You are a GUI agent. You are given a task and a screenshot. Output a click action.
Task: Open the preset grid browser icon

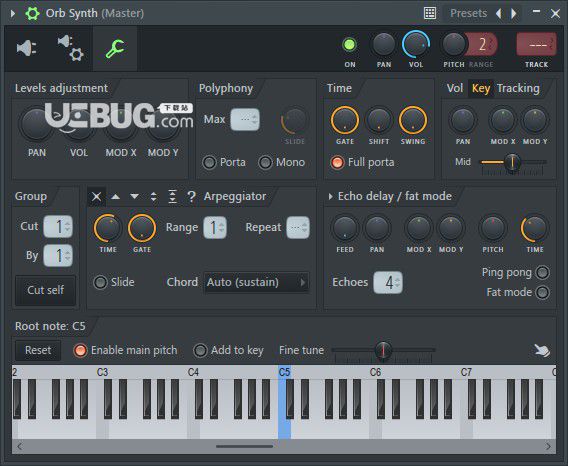pyautogui.click(x=430, y=13)
